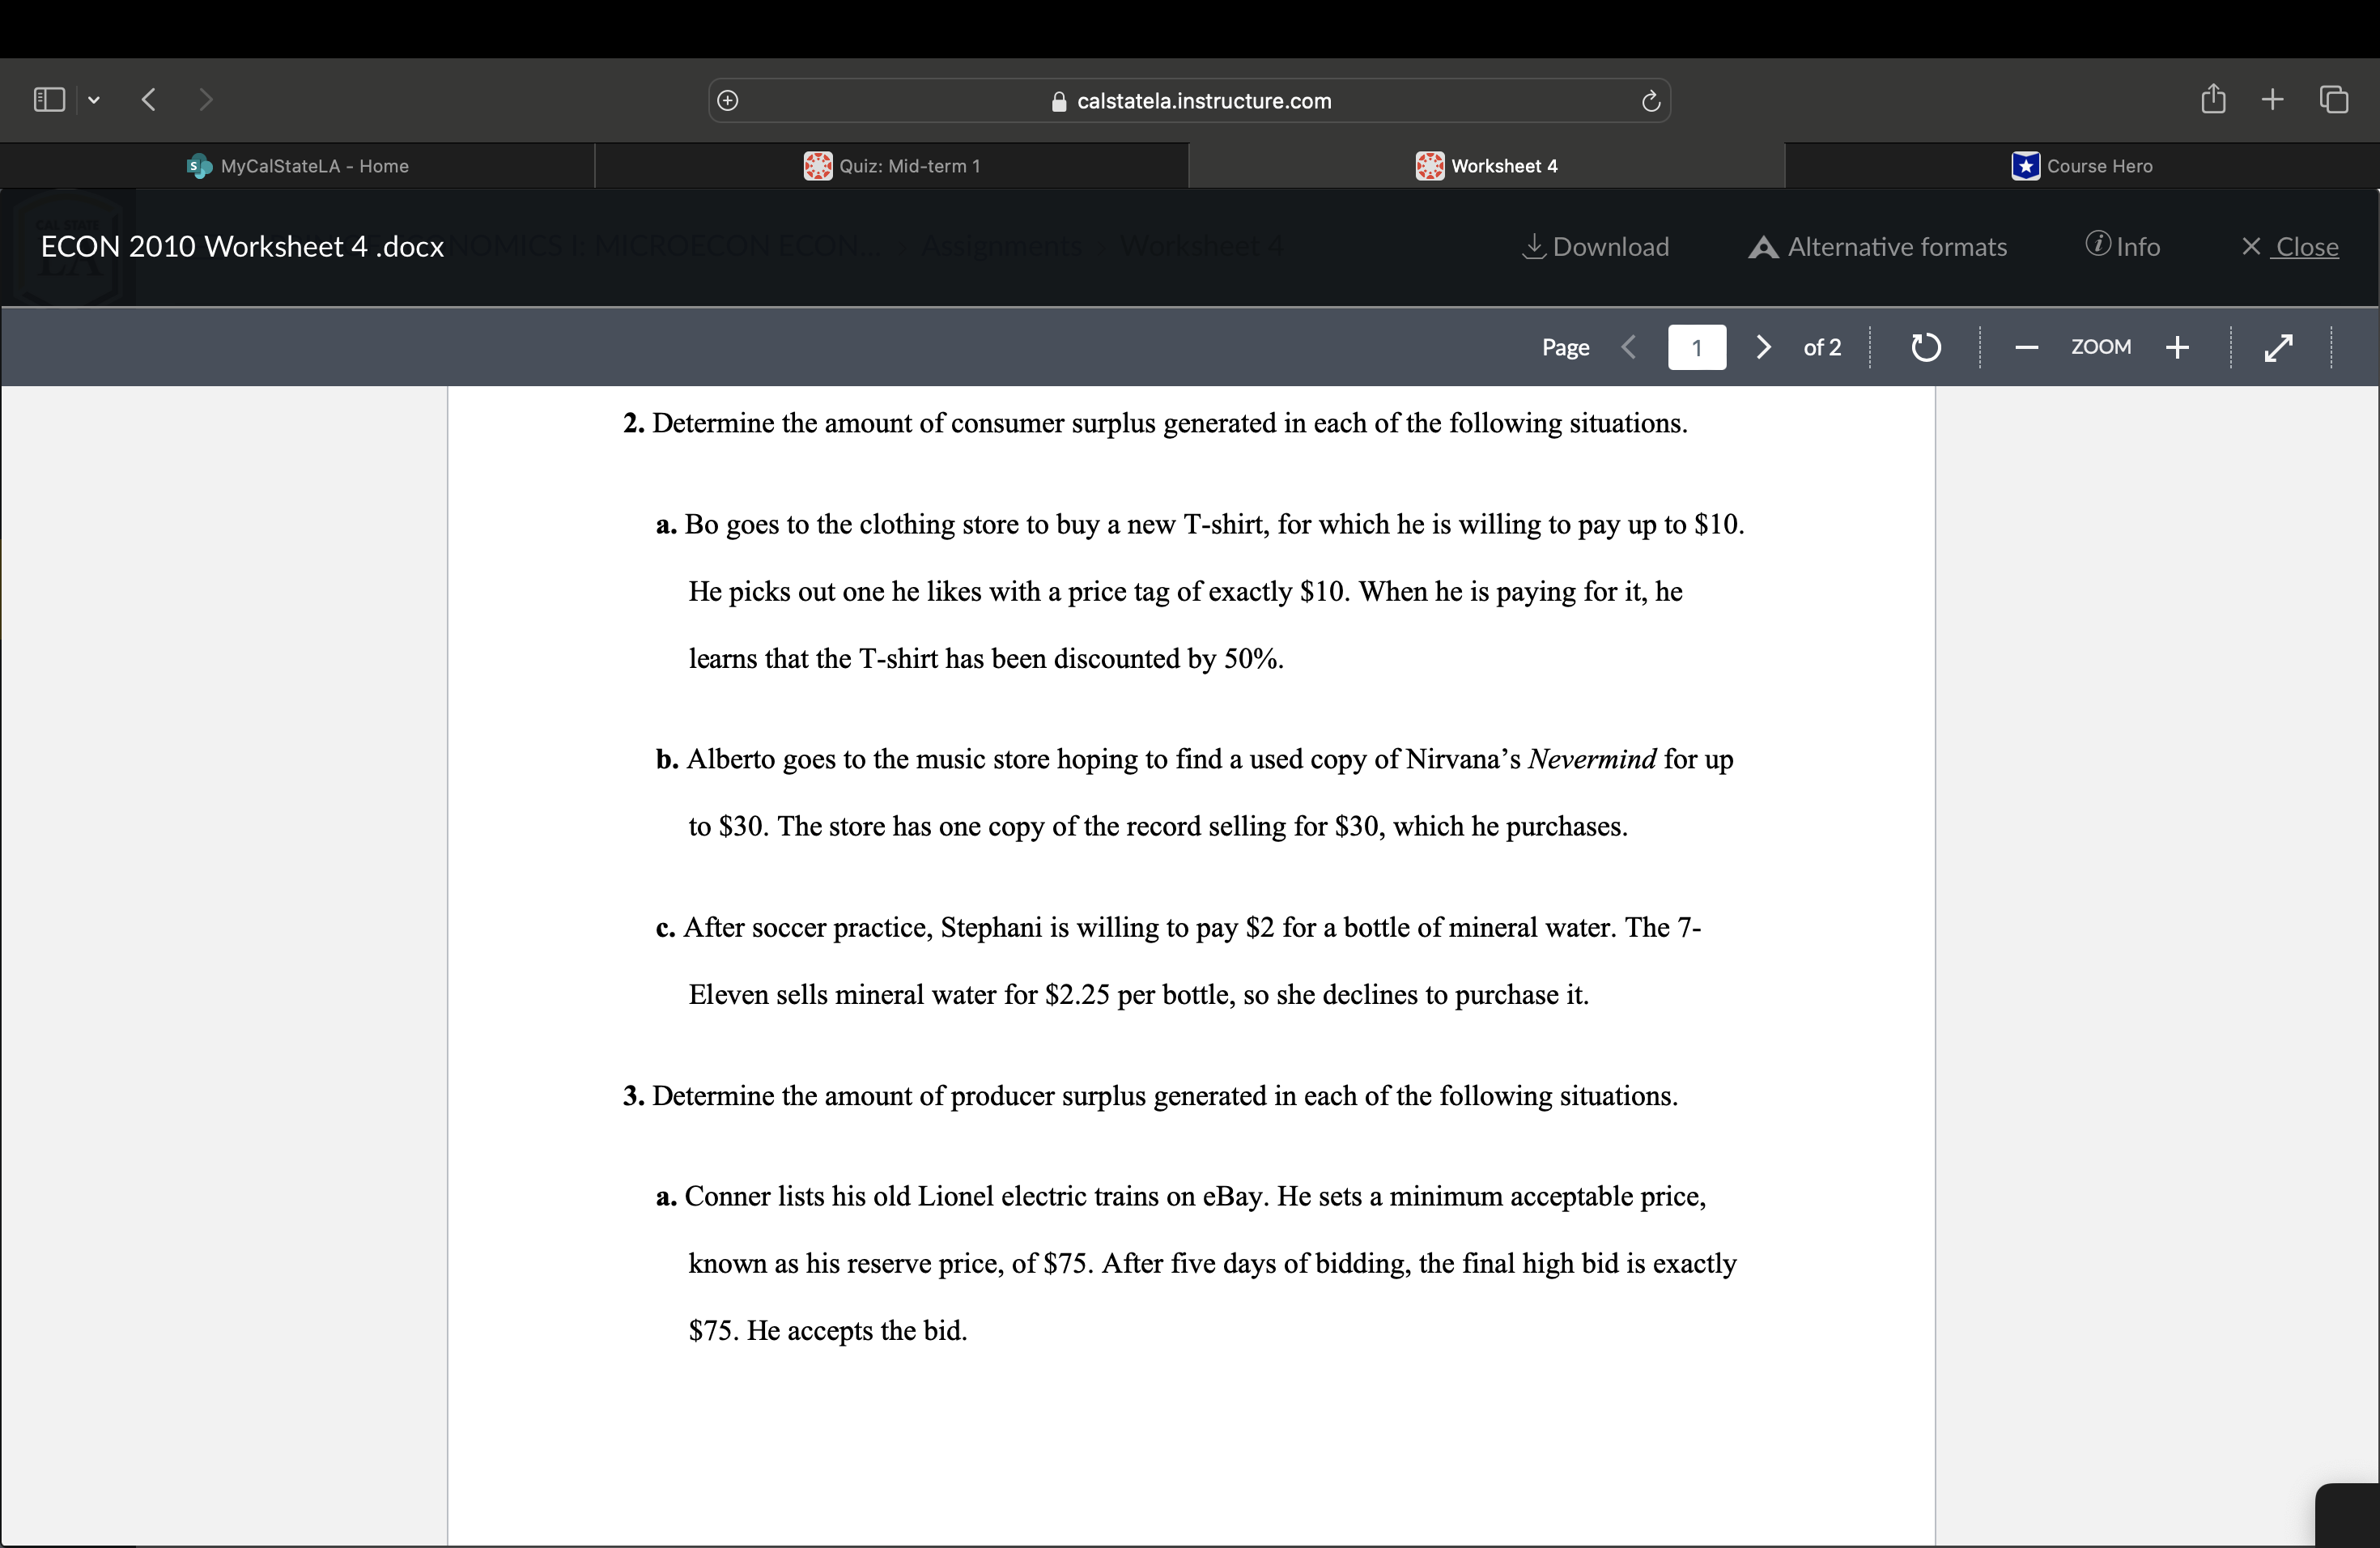
Task: Toggle the Safari sidebar
Action: [x=47, y=99]
